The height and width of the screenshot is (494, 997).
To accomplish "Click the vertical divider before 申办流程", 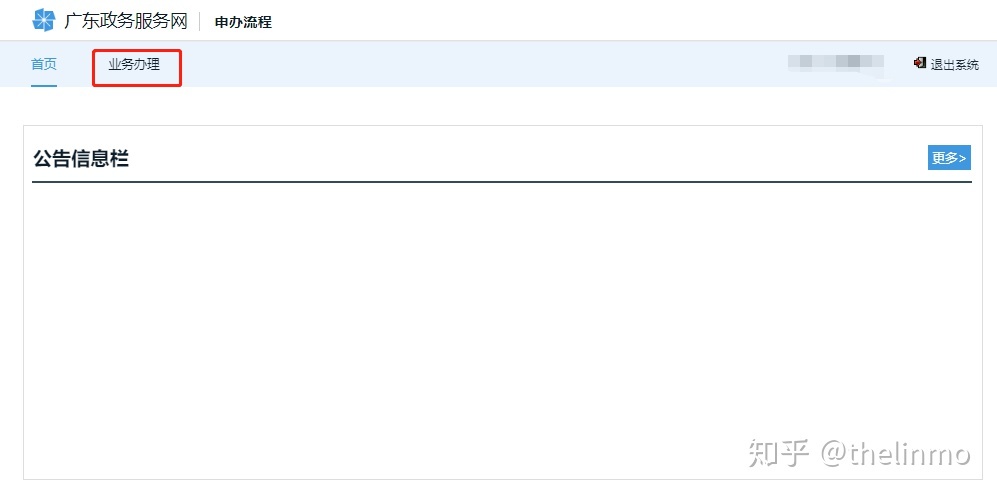I will click(200, 22).
